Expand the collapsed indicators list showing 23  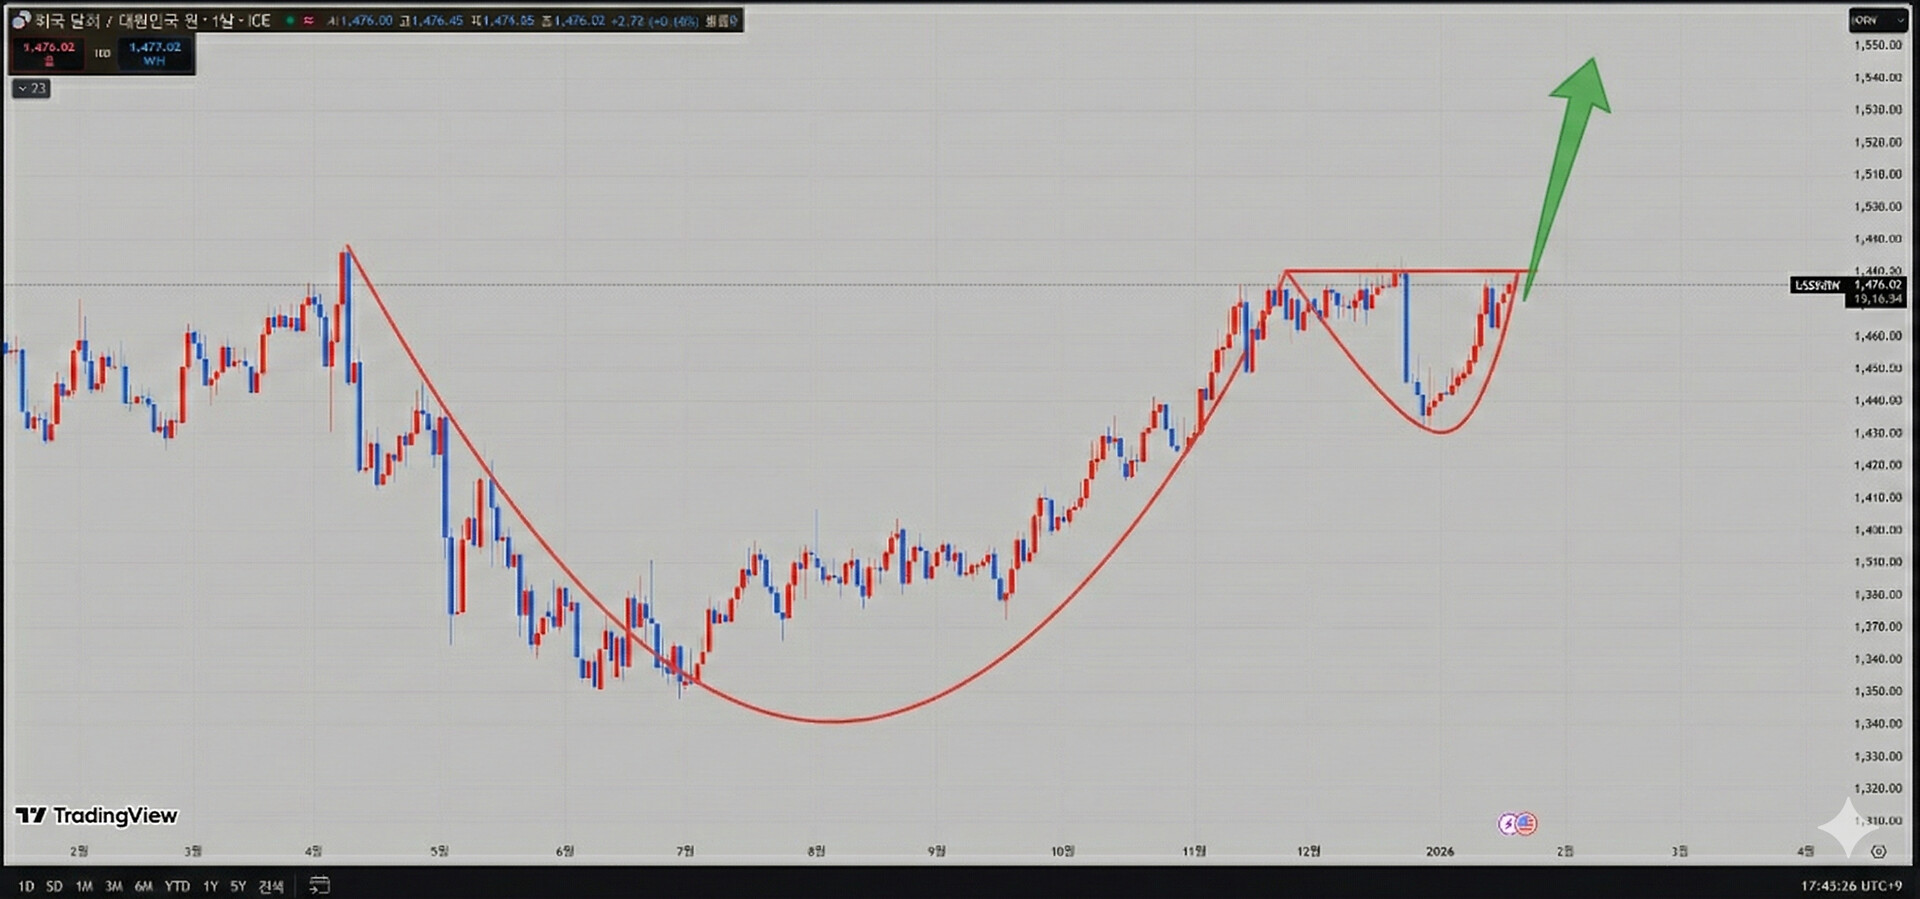[x=31, y=89]
